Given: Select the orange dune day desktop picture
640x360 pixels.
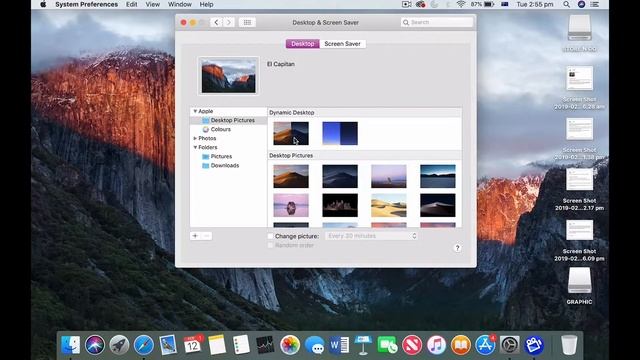Looking at the screenshot, I should pyautogui.click(x=291, y=176).
